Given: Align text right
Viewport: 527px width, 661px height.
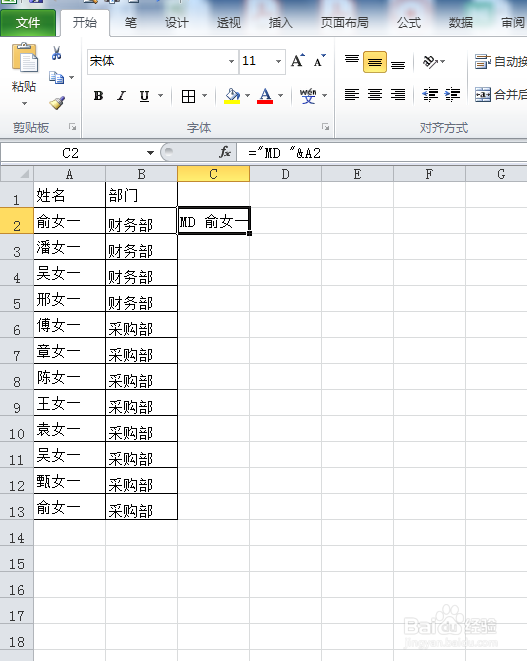Looking at the screenshot, I should pos(398,94).
